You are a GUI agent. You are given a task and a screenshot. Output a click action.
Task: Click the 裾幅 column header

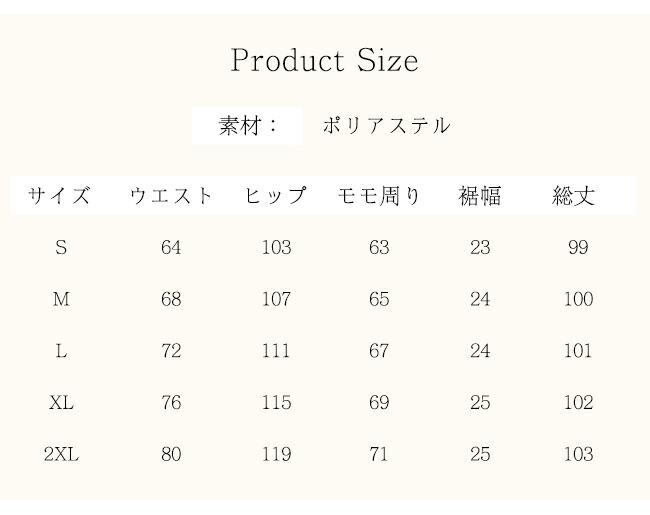point(480,196)
